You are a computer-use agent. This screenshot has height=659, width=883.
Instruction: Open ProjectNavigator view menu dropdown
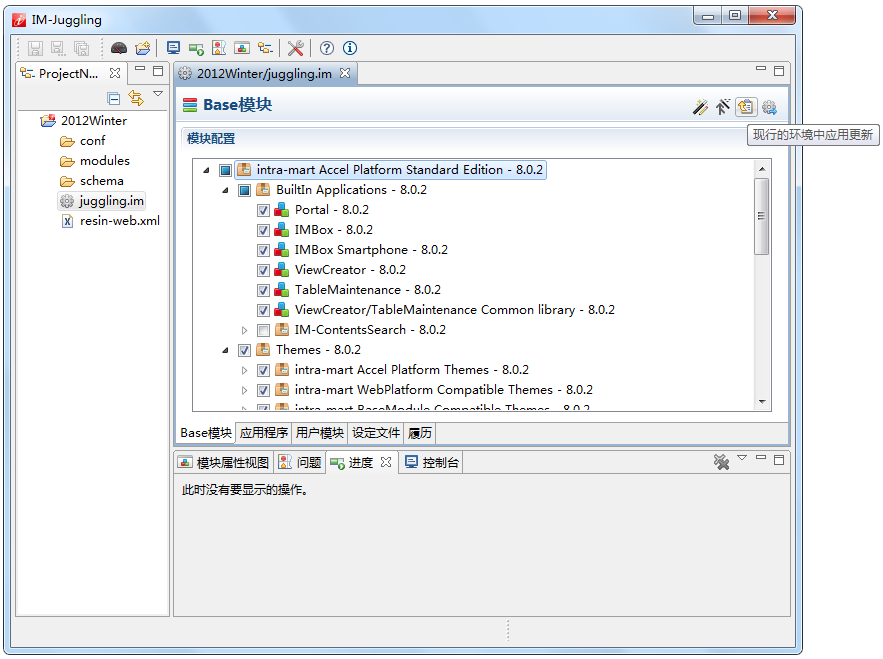pyautogui.click(x=158, y=93)
